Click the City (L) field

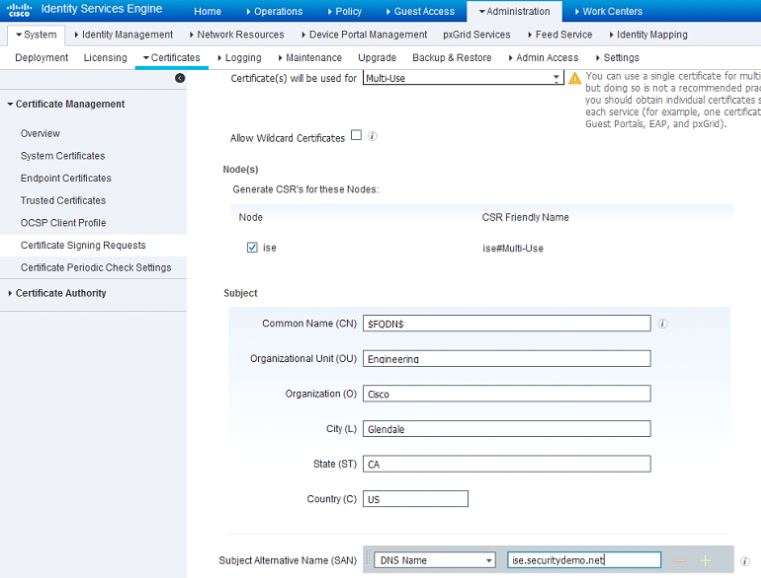point(507,429)
